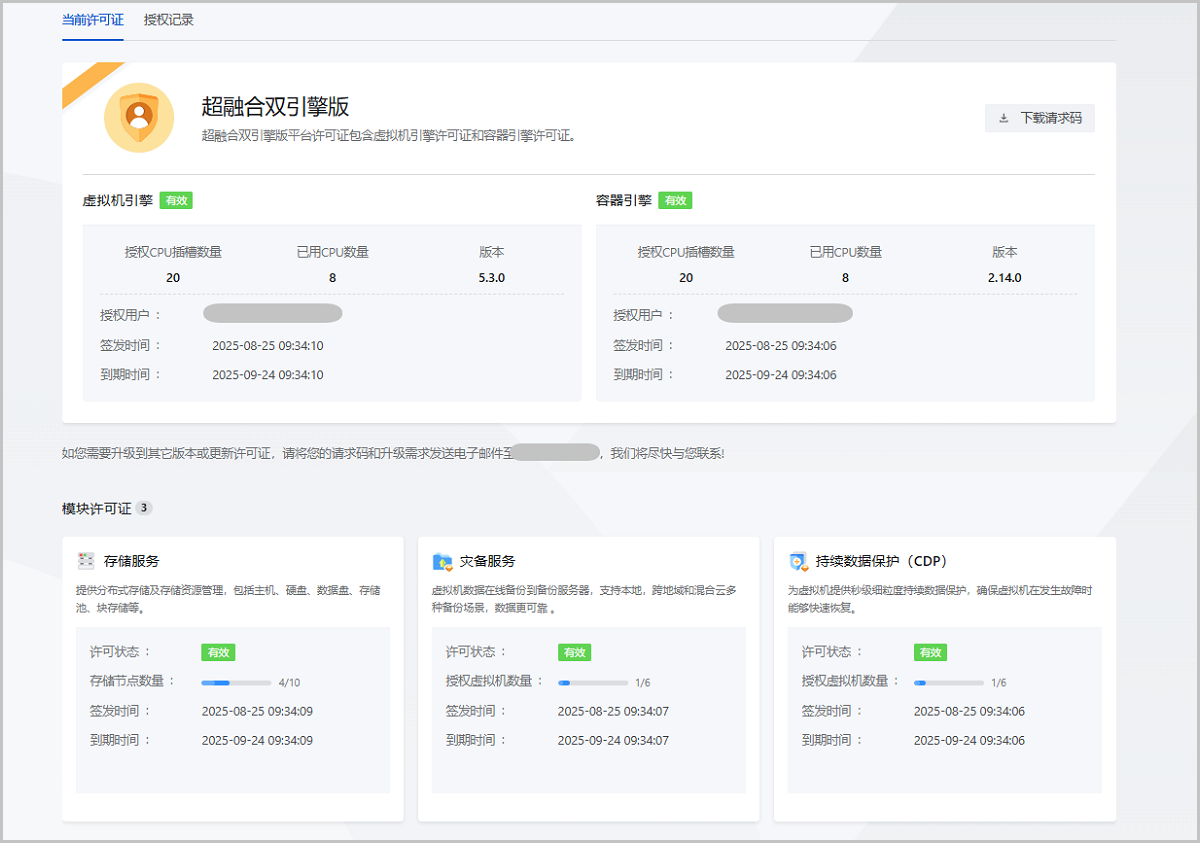
Task: Select the 当前许可证 tab
Action: pos(93,20)
